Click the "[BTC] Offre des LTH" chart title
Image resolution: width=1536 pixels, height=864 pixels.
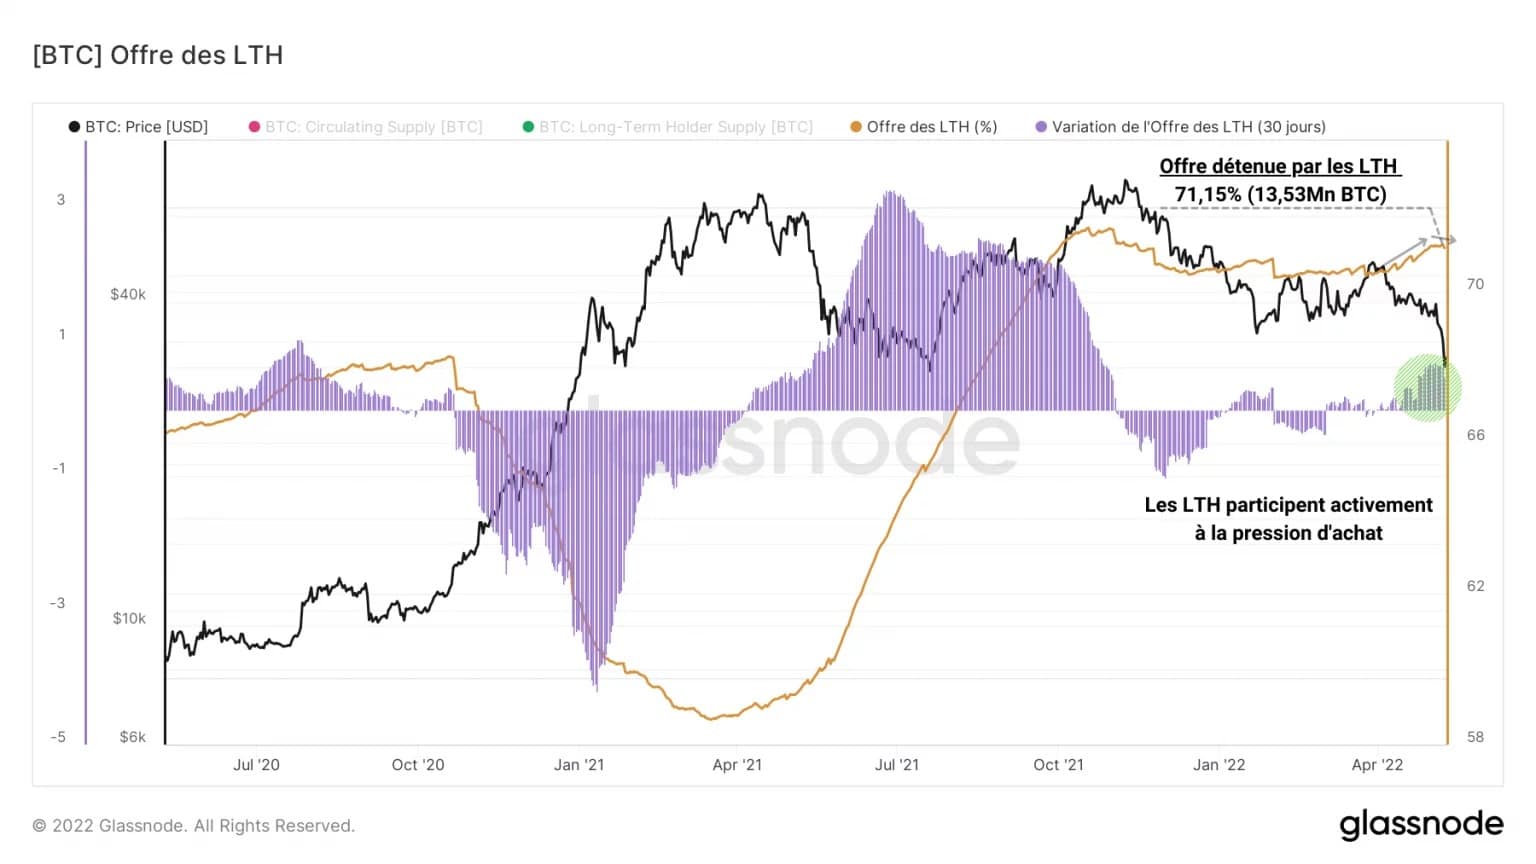(158, 55)
